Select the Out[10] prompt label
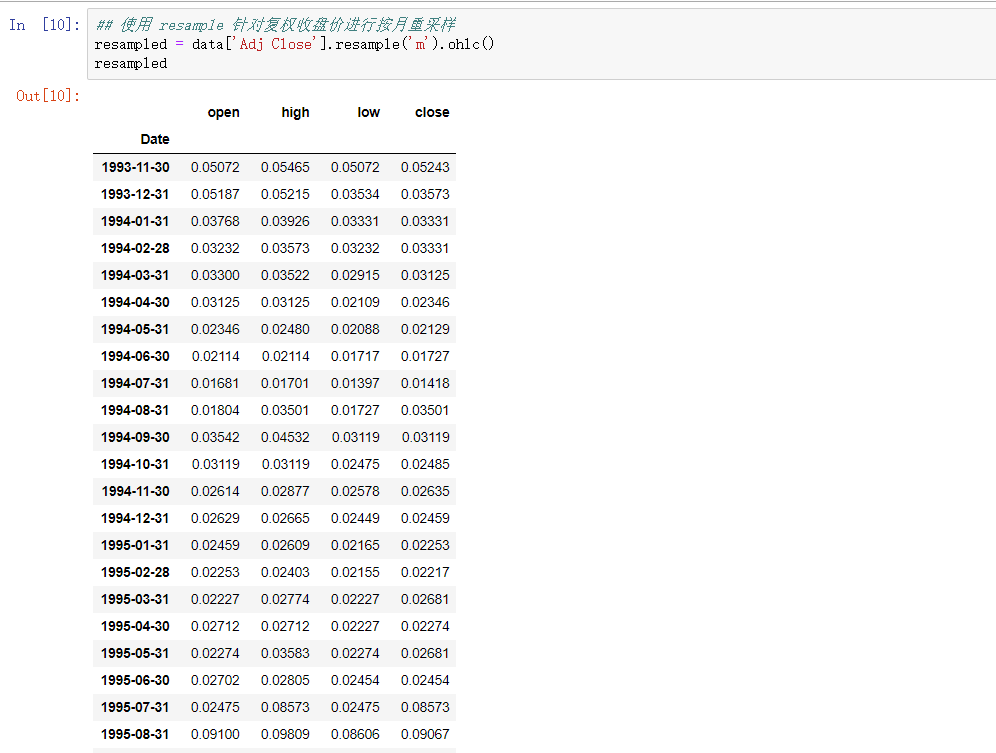996x753 pixels. 48,96
